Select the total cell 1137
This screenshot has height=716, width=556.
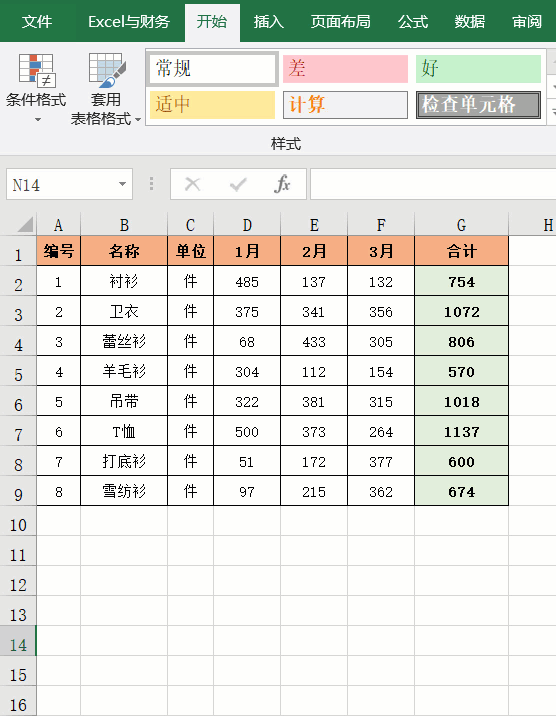coord(462,431)
